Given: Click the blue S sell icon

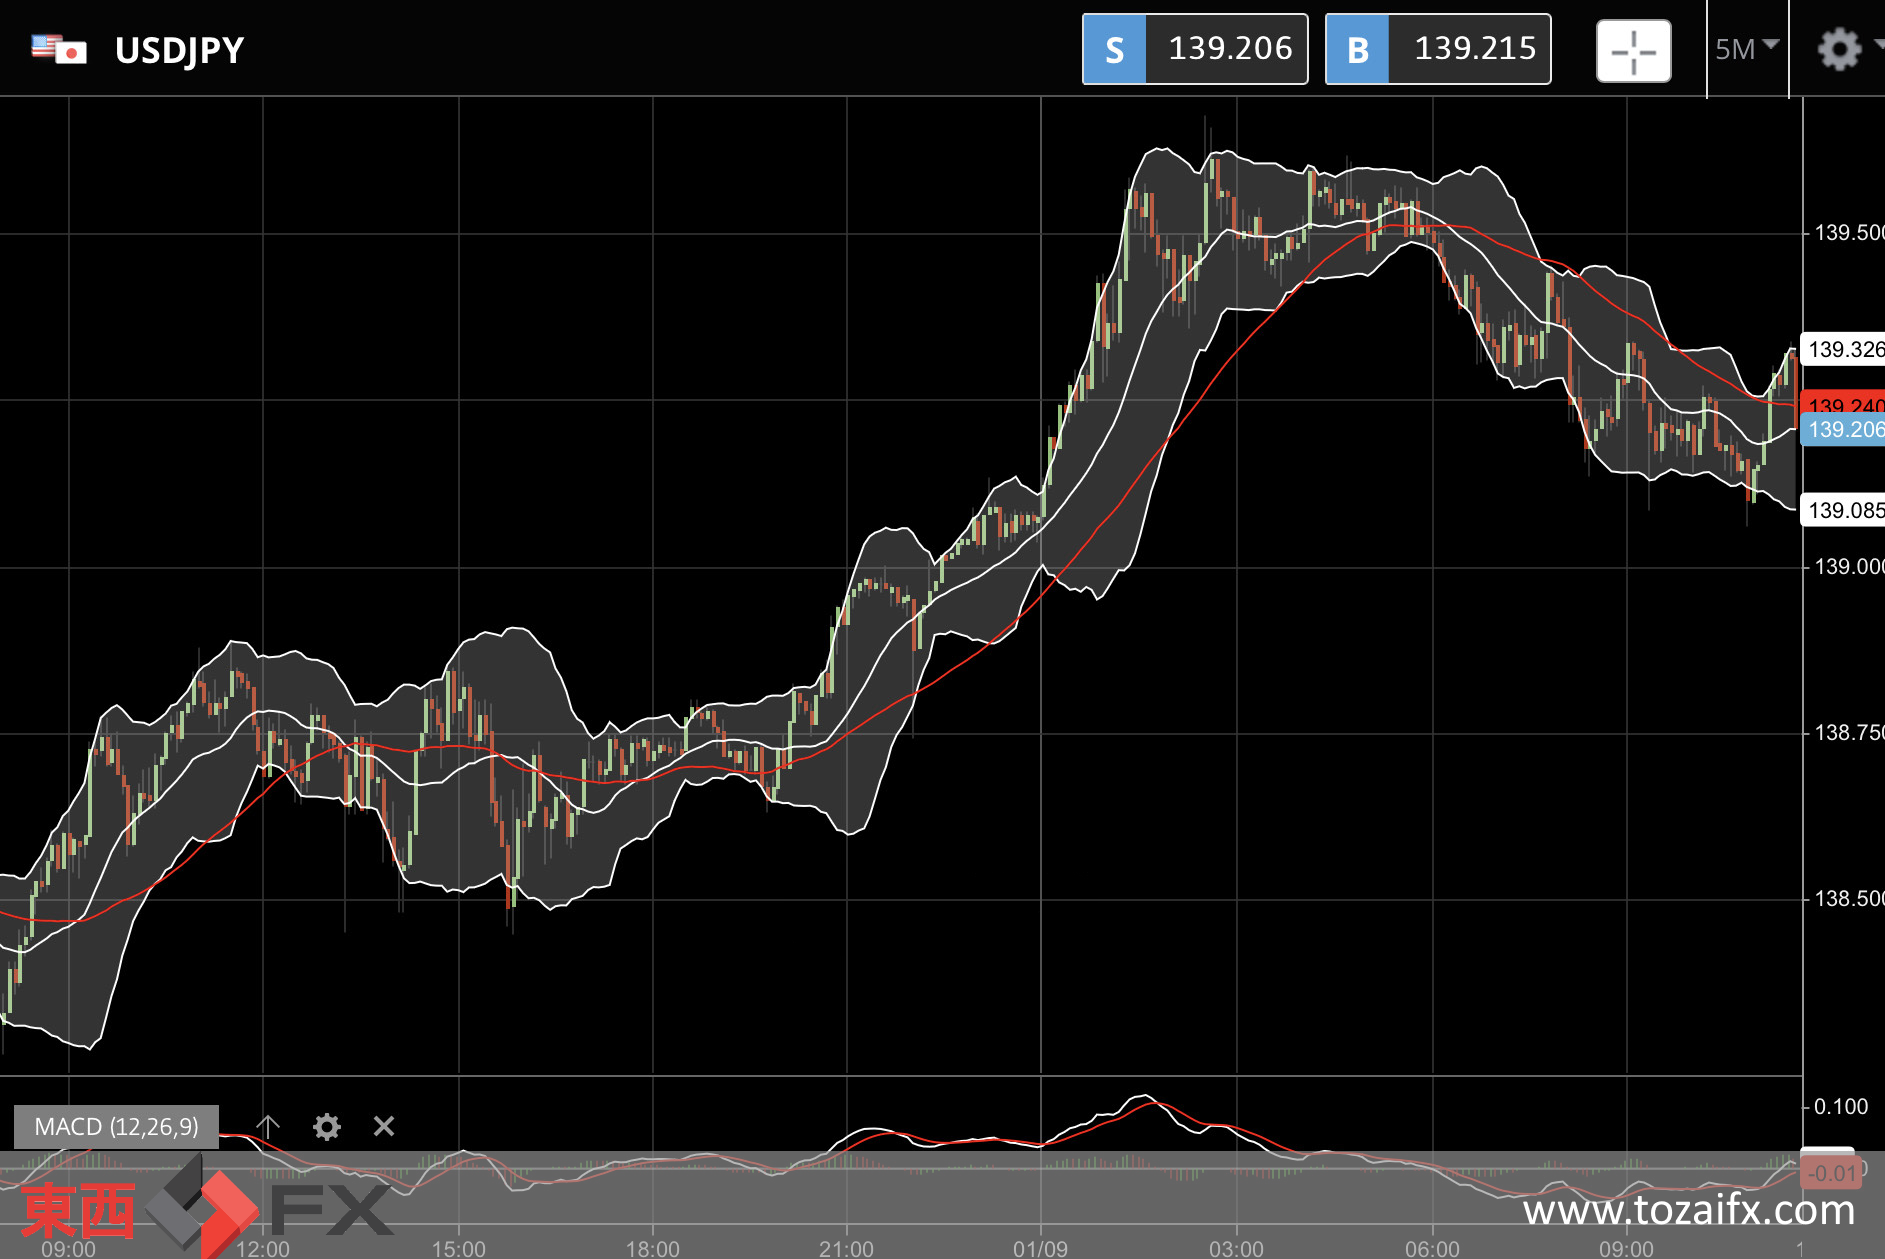Looking at the screenshot, I should click(x=1114, y=49).
